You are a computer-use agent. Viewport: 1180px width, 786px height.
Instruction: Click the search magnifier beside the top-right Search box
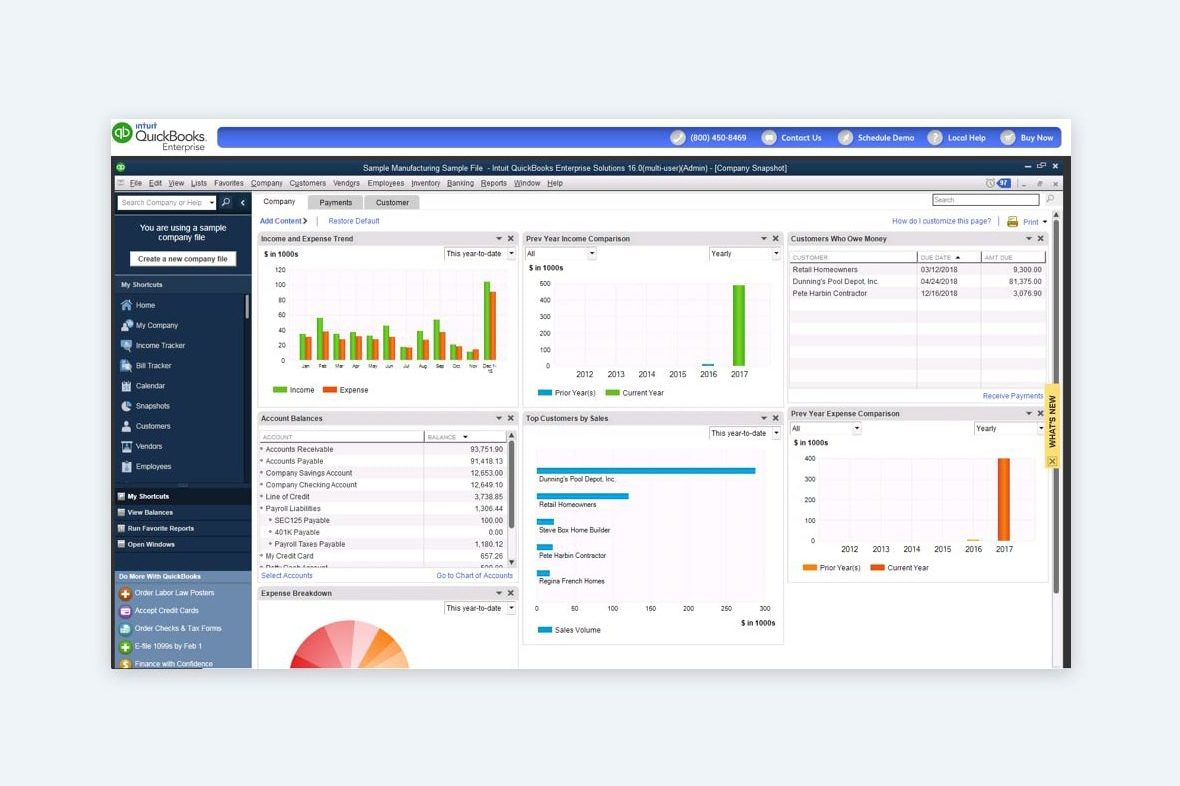pos(1050,199)
